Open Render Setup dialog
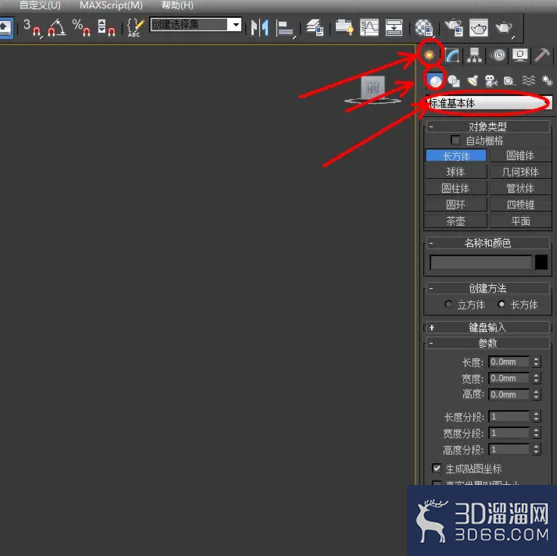 click(x=454, y=27)
